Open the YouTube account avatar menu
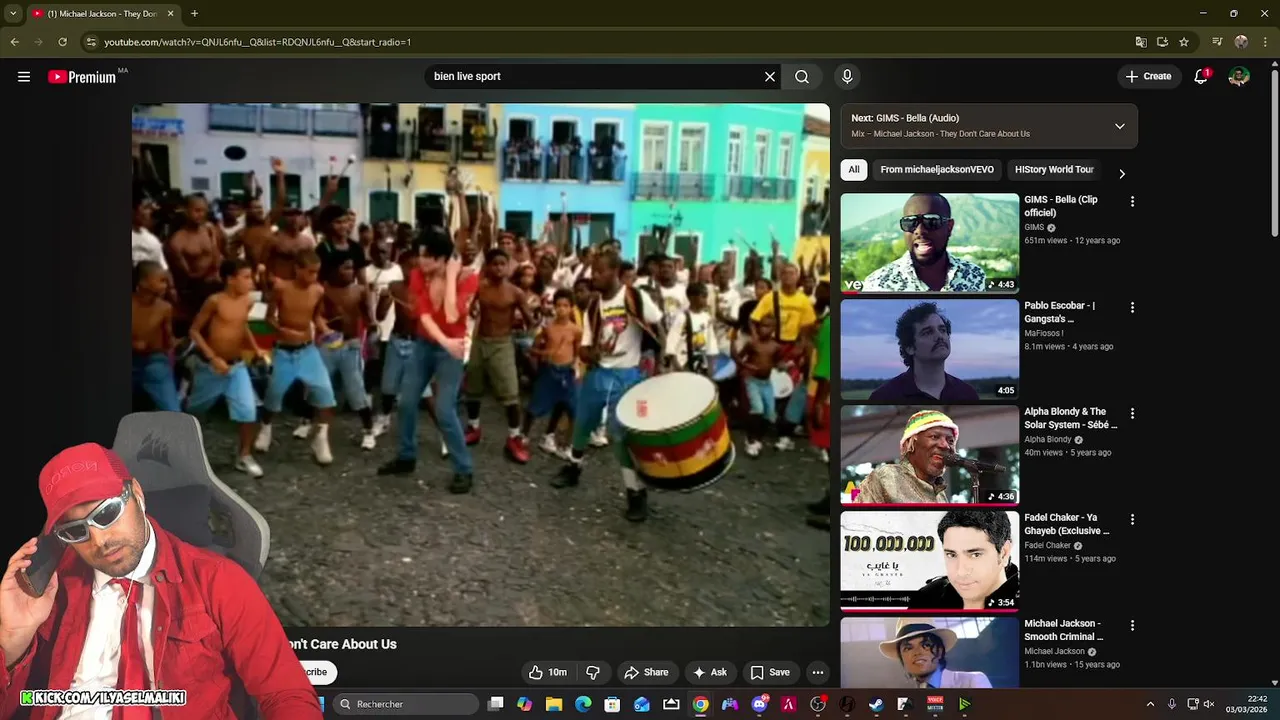1280x720 pixels. (x=1239, y=77)
